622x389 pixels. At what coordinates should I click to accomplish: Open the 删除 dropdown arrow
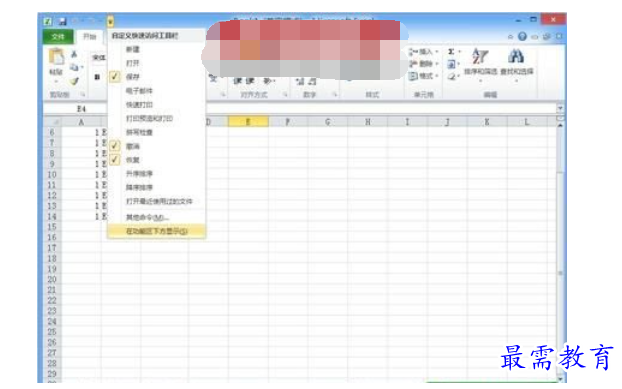tap(437, 63)
